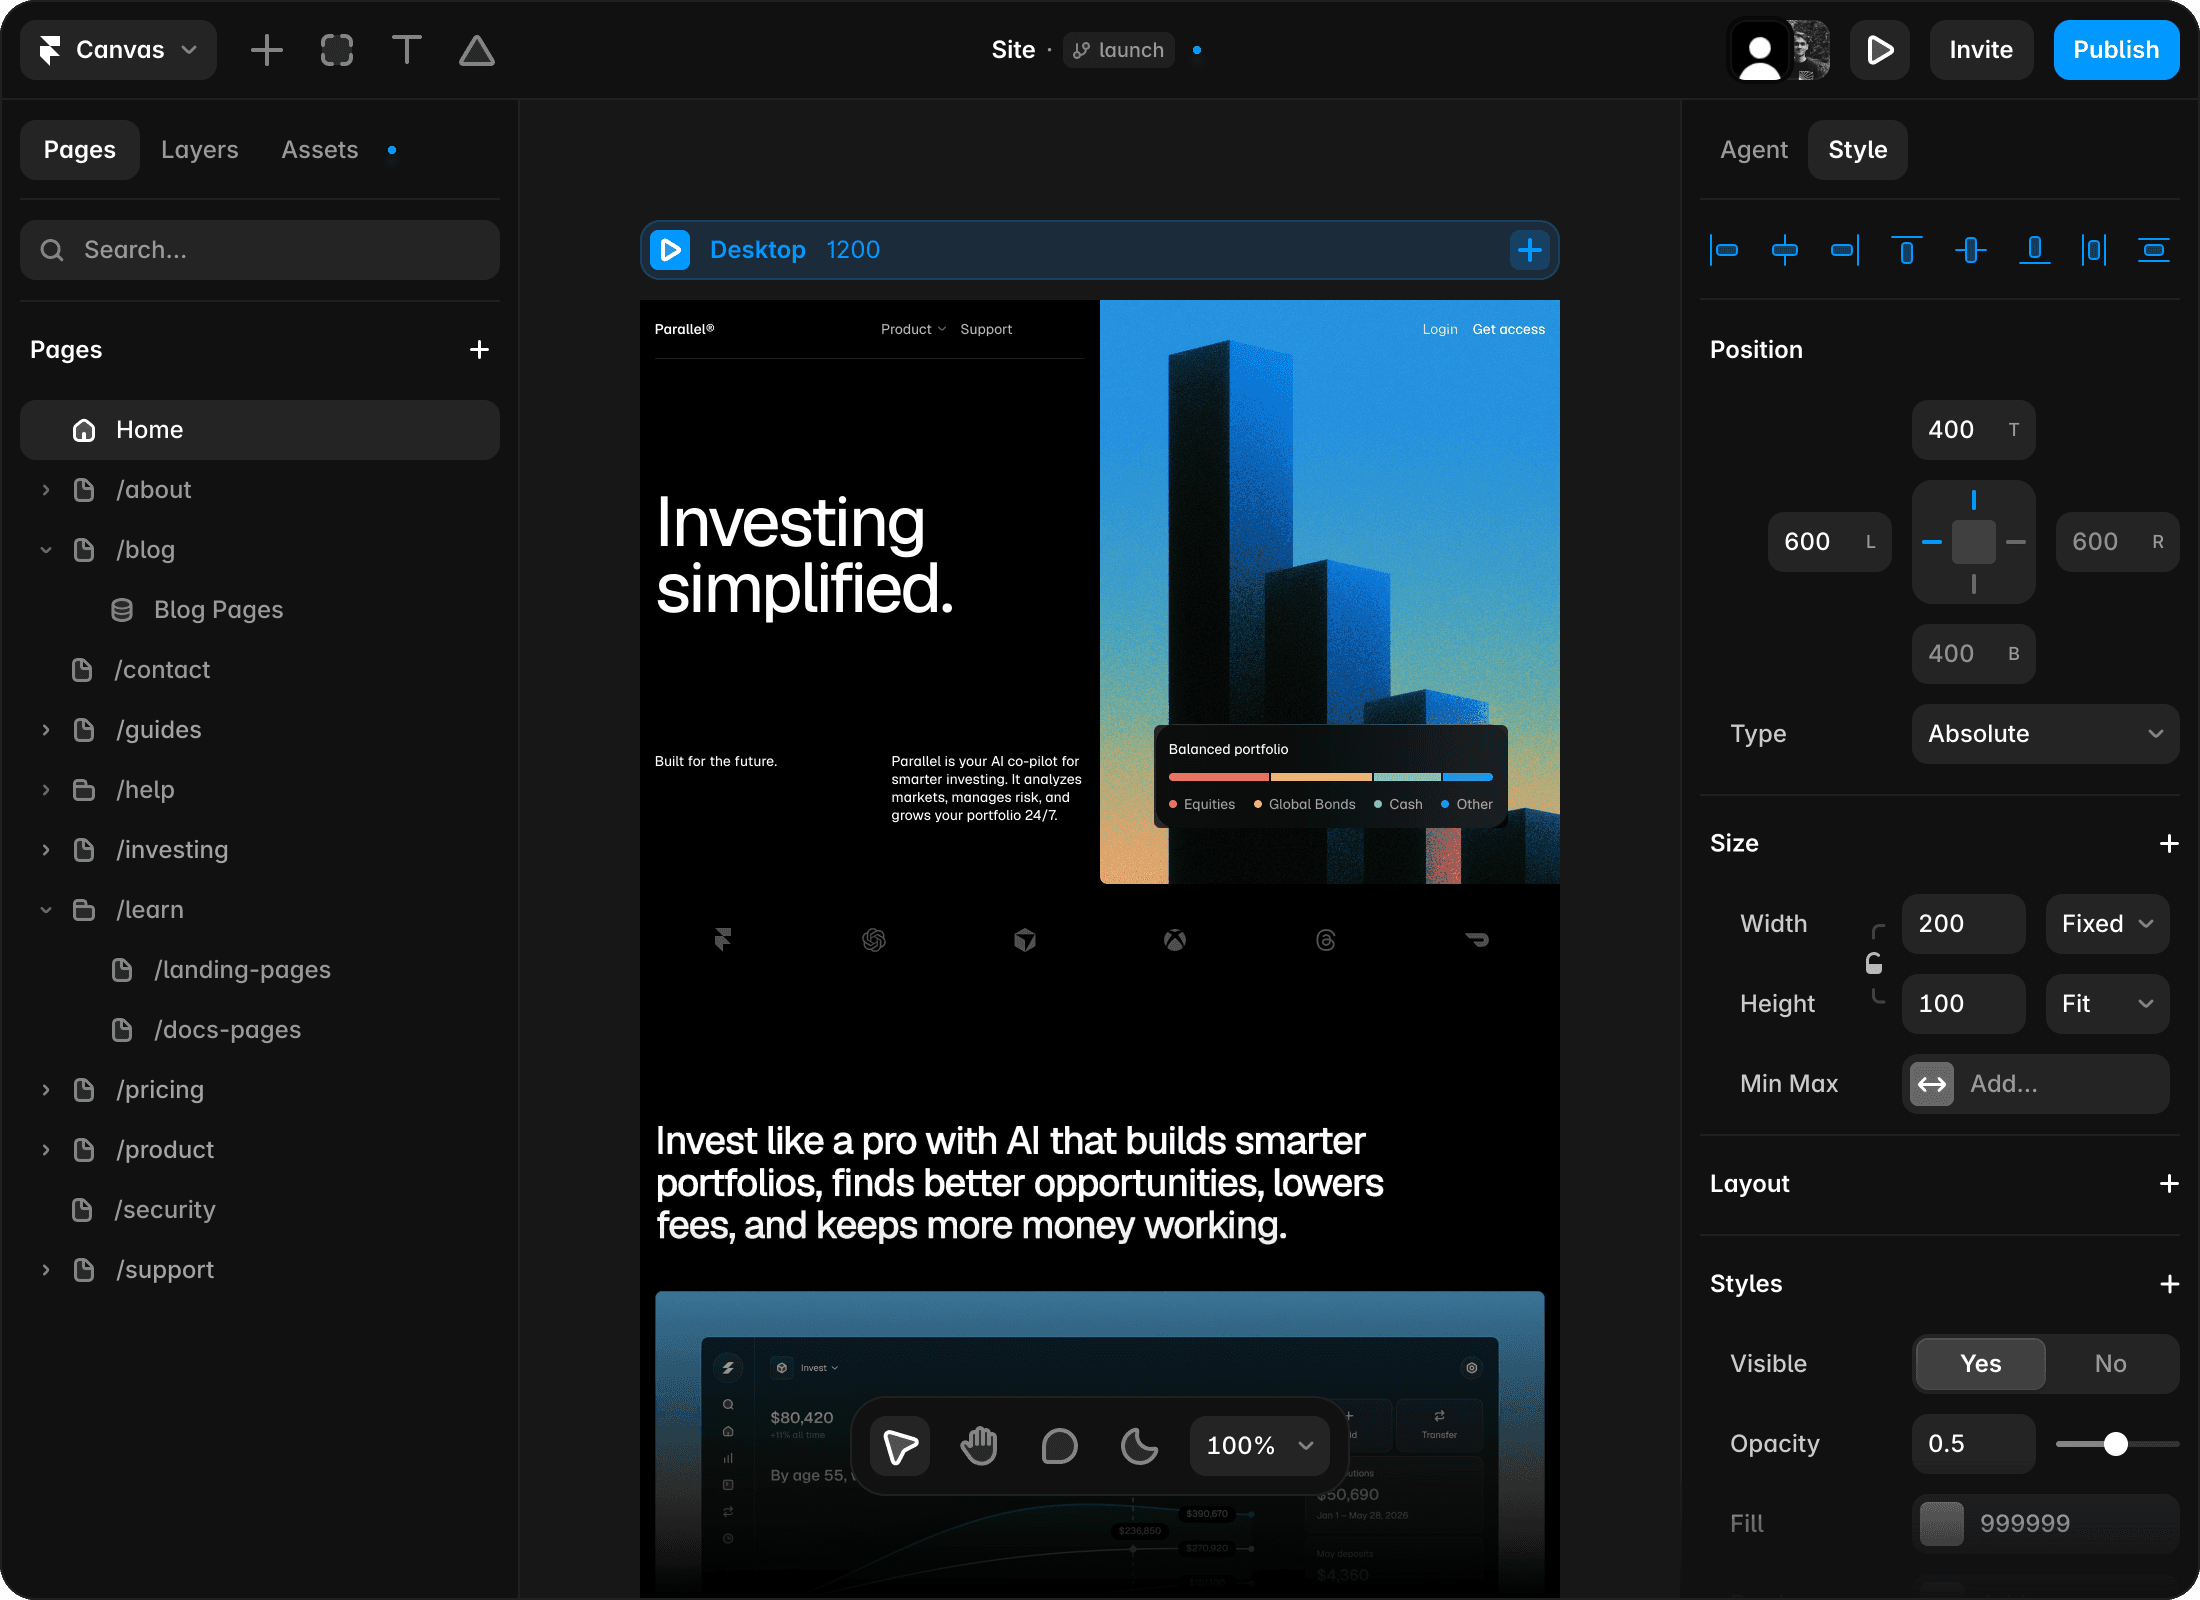Open the Home page
This screenshot has width=2200, height=1600.
260,430
